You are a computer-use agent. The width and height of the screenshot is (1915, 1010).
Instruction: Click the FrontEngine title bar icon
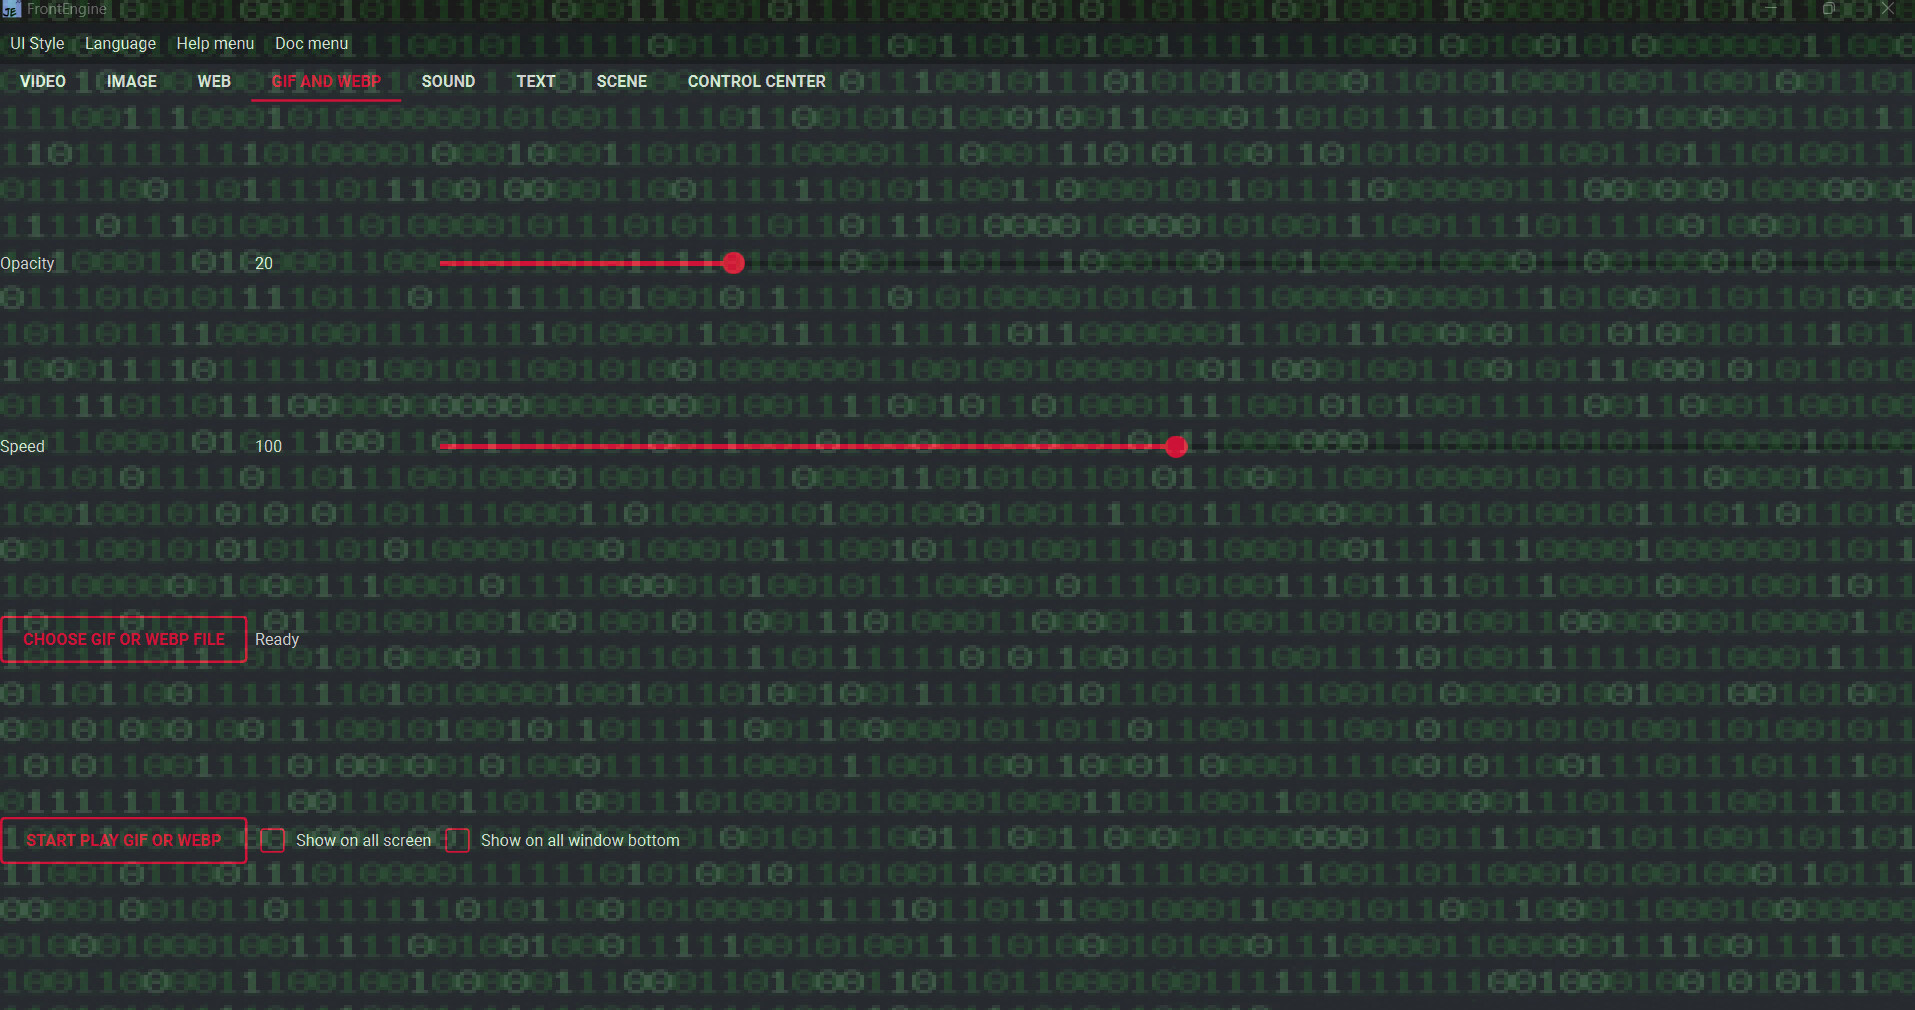(11, 9)
